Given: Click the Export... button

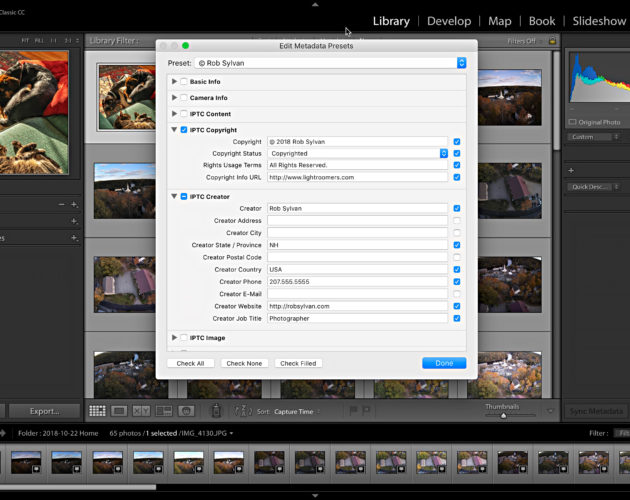Looking at the screenshot, I should point(44,411).
